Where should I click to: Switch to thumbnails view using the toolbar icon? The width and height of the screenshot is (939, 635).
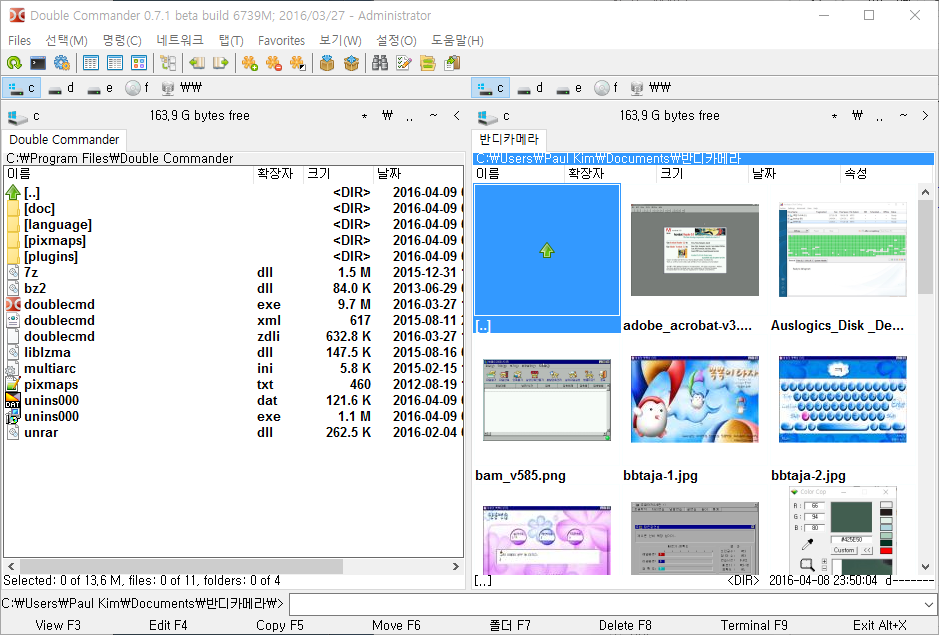(139, 63)
